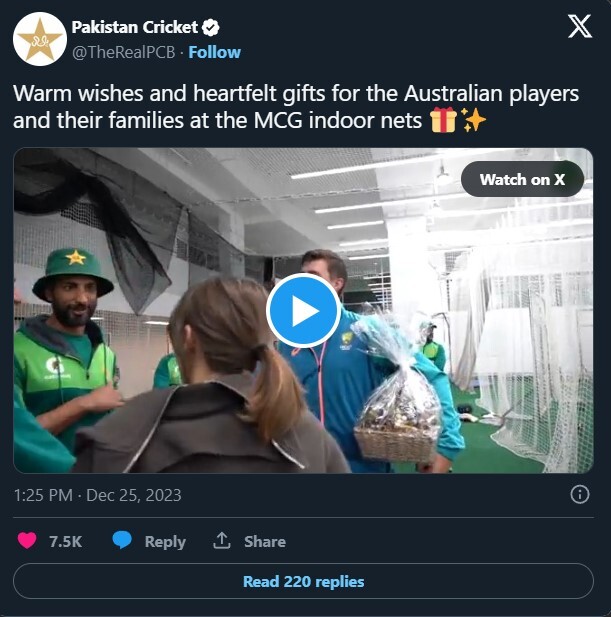Open the X logo link
This screenshot has height=617, width=611.
580,26
